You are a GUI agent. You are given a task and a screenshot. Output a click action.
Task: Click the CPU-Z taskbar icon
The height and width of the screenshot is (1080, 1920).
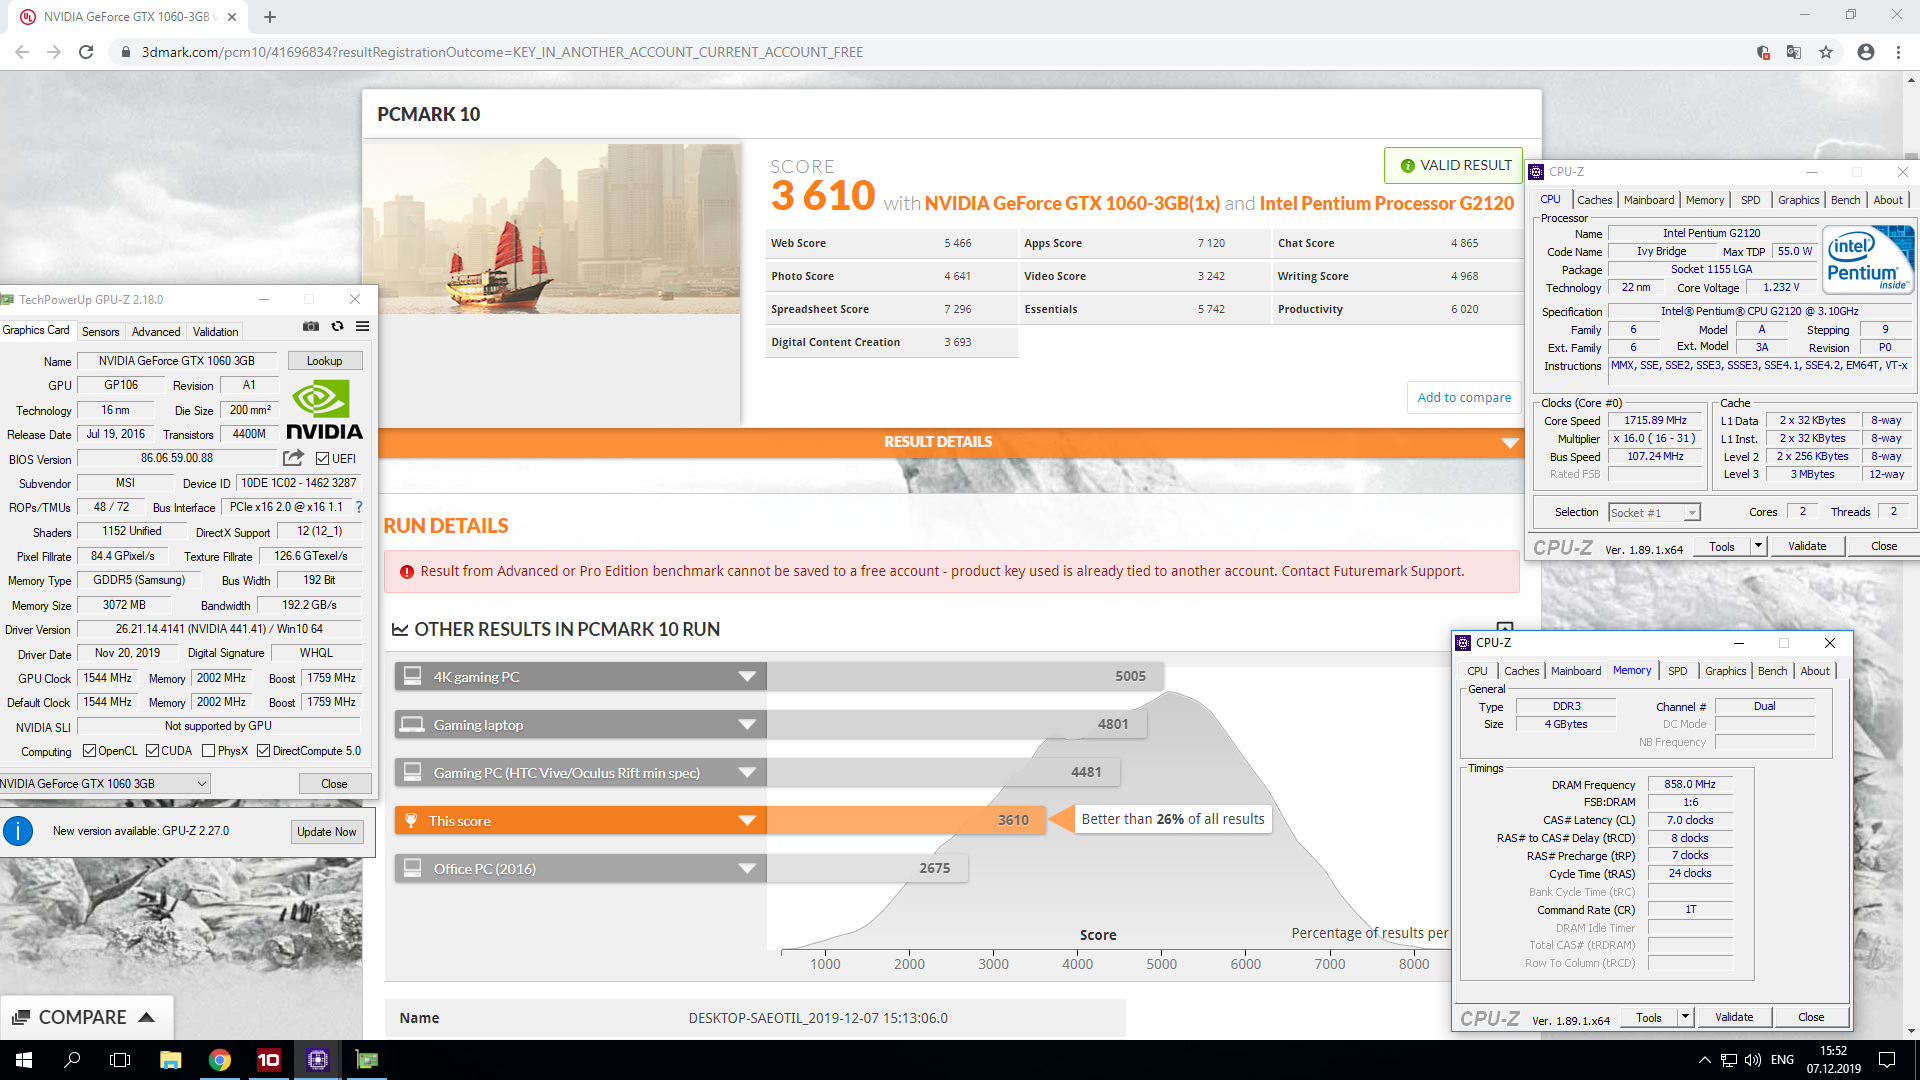point(318,1060)
